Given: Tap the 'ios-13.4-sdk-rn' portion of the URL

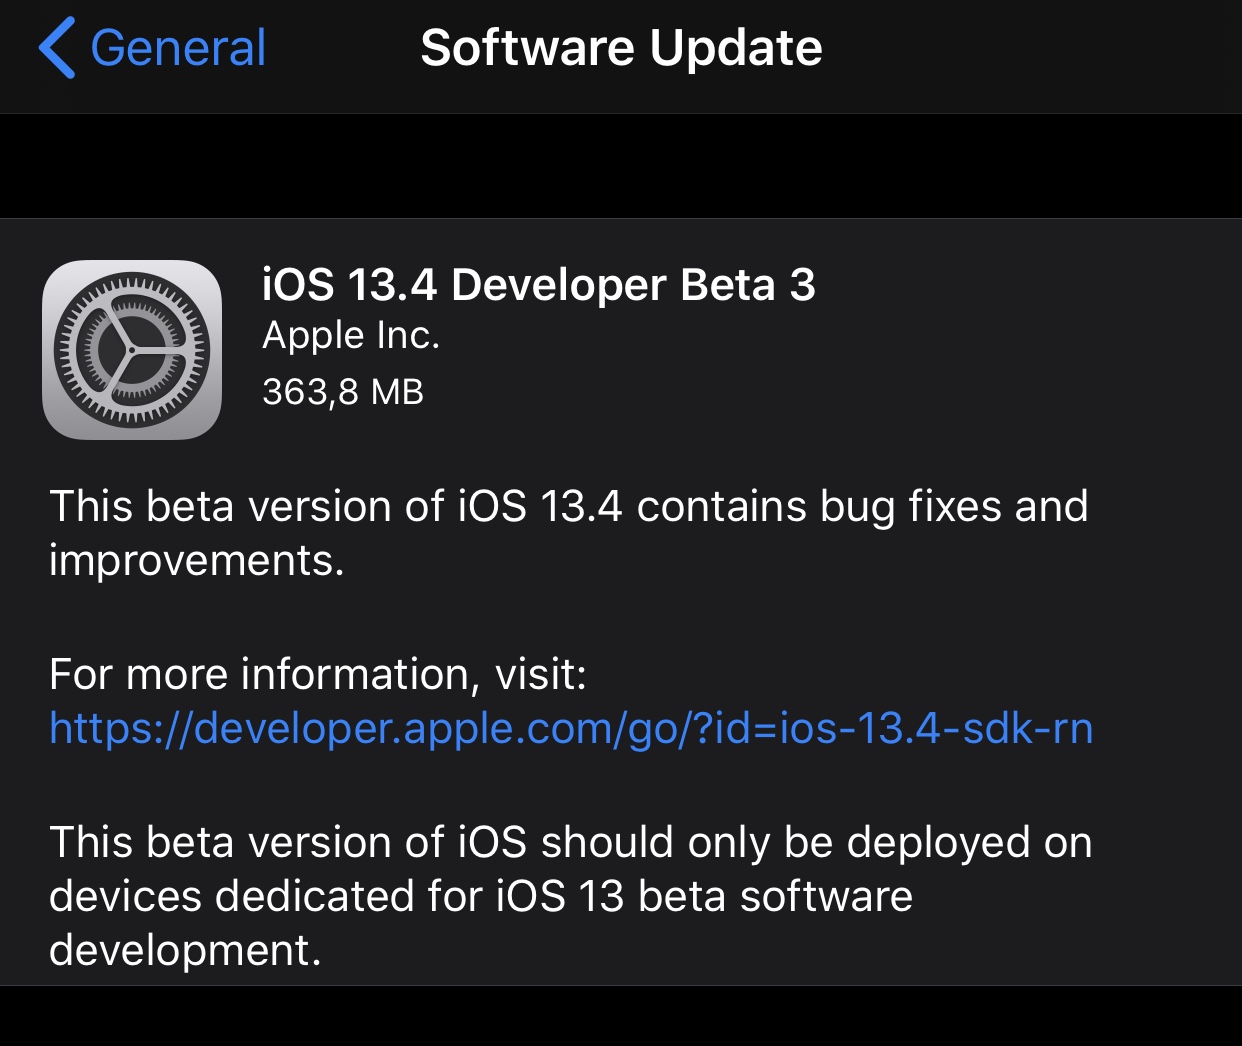Looking at the screenshot, I should pyautogui.click(x=936, y=728).
